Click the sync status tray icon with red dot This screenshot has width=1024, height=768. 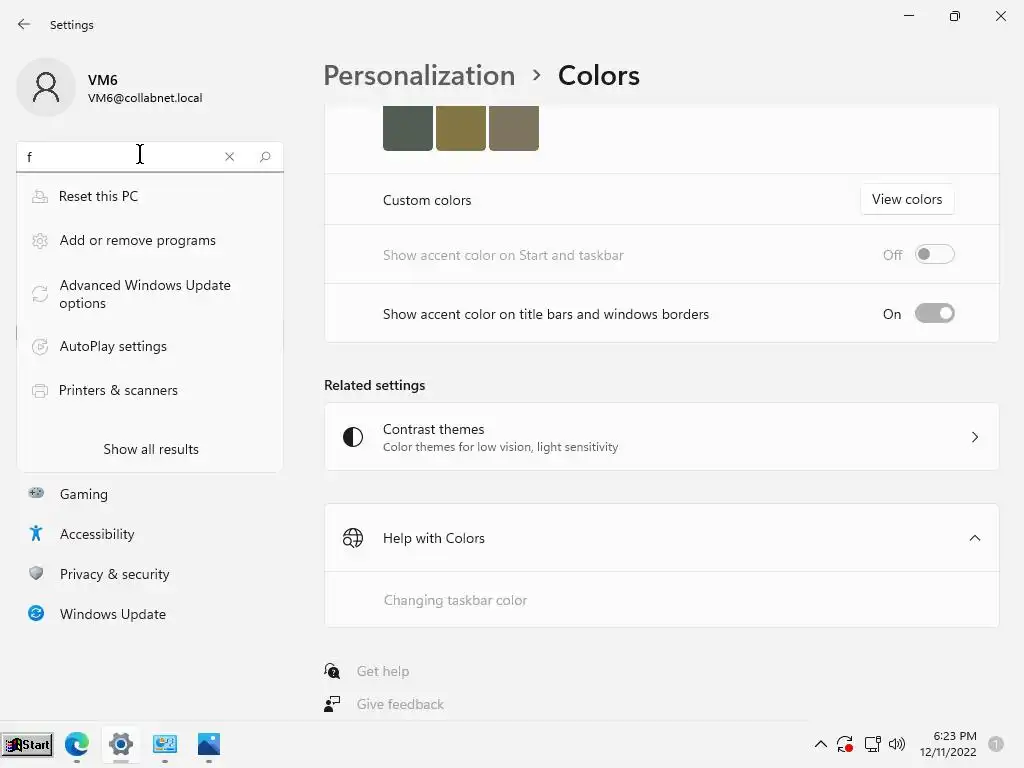(845, 744)
